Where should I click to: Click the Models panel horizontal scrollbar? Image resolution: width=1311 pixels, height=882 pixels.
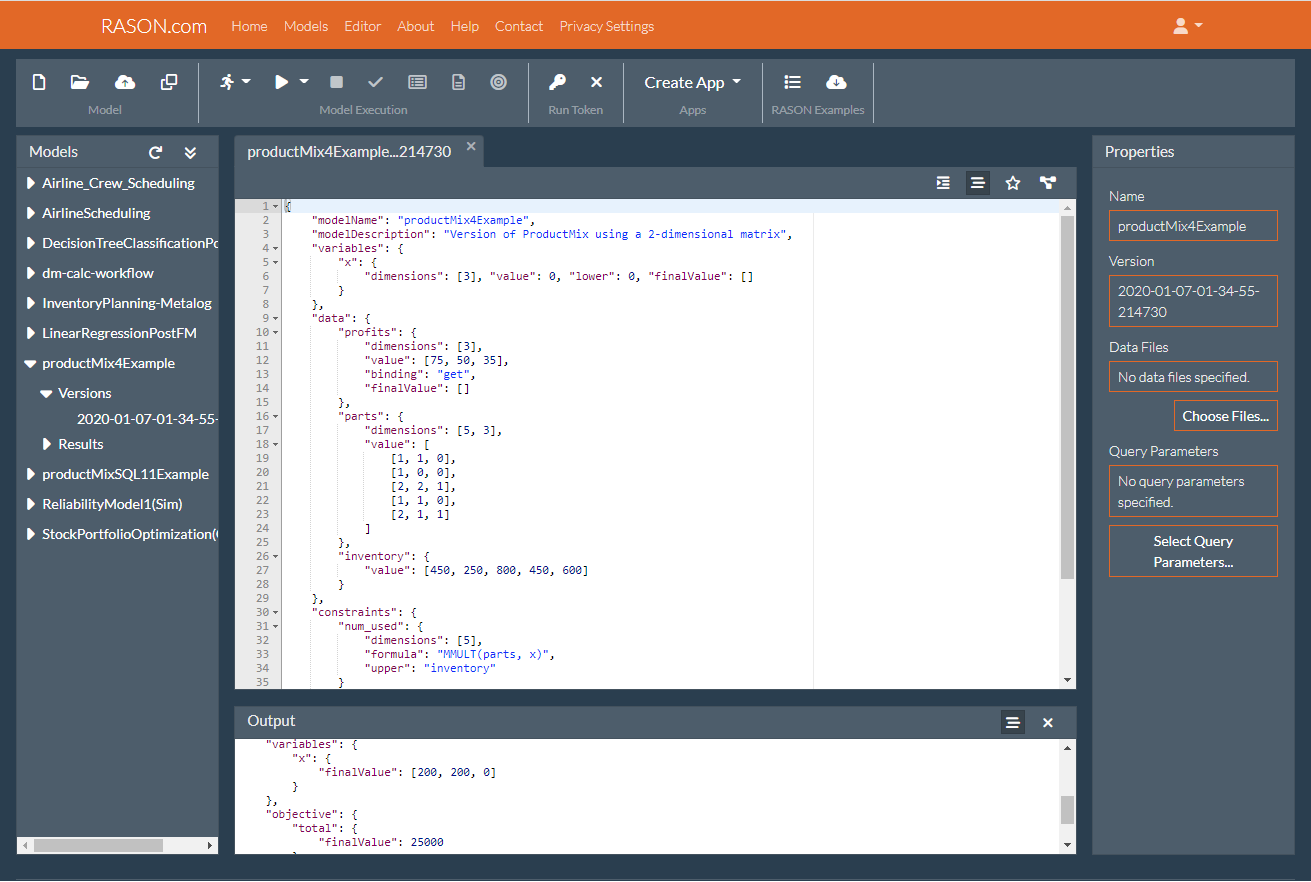tap(100, 845)
